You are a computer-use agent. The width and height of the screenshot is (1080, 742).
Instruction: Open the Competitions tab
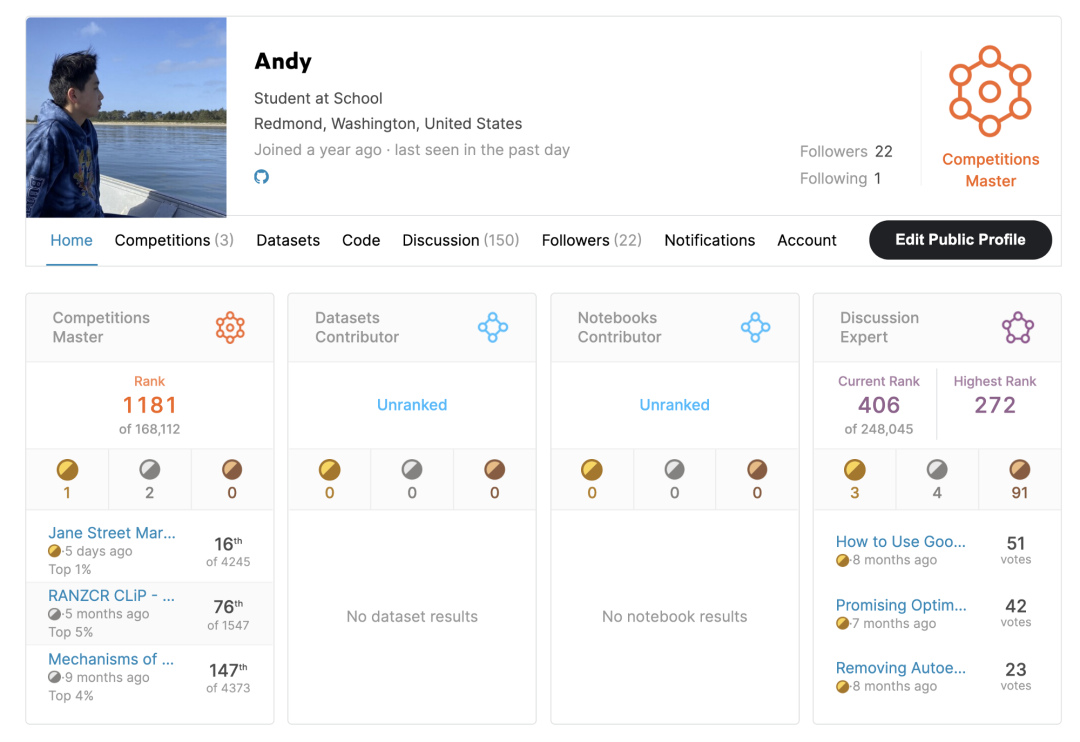174,240
